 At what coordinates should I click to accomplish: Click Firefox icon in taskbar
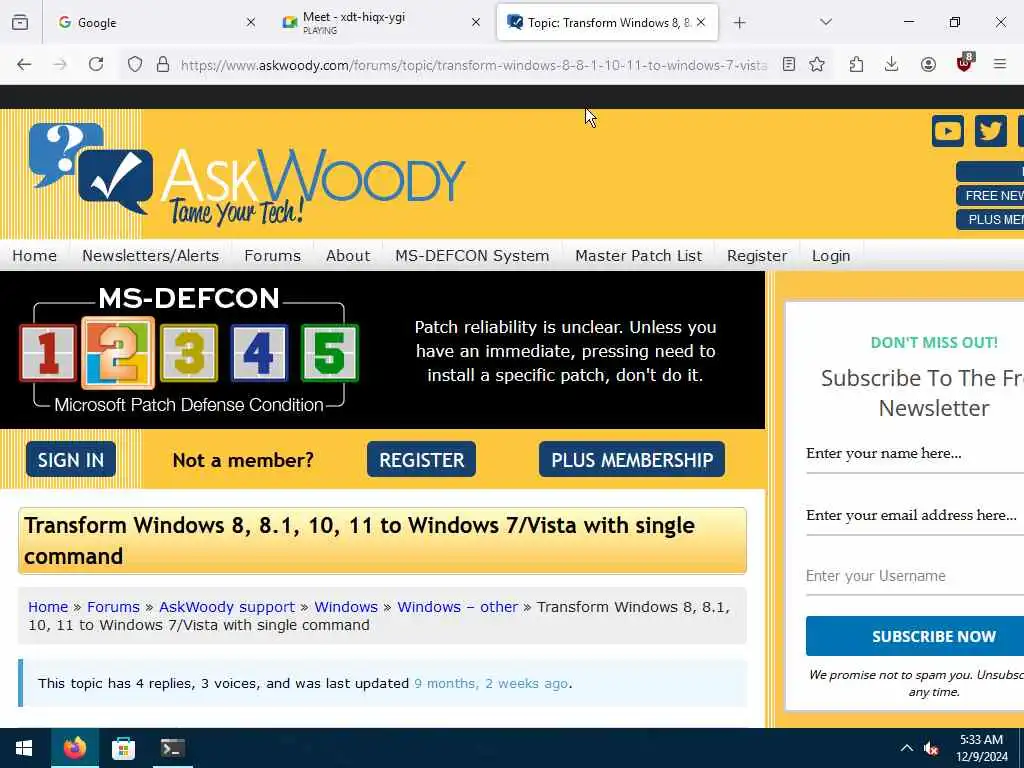coord(74,748)
